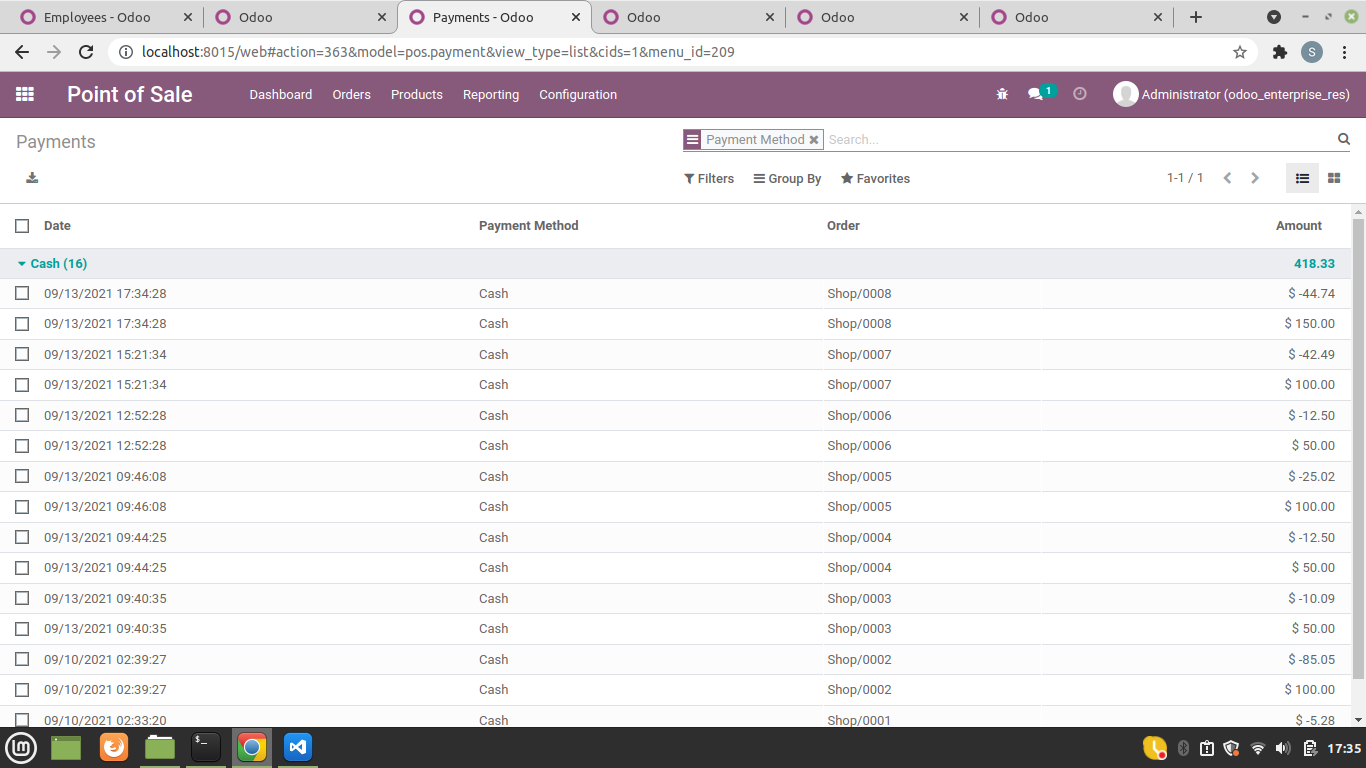This screenshot has width=1366, height=768.
Task: Click the export/download records icon
Action: pos(32,177)
